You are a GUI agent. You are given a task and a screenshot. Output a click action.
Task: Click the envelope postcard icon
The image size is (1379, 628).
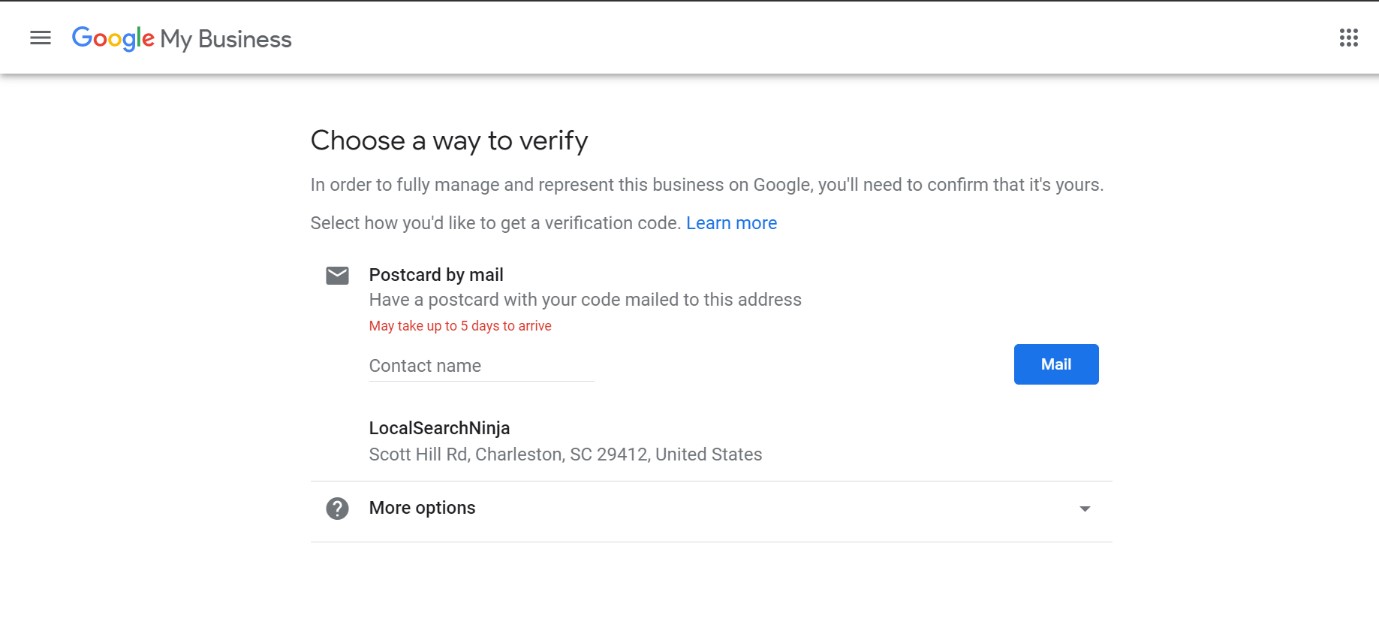point(338,275)
